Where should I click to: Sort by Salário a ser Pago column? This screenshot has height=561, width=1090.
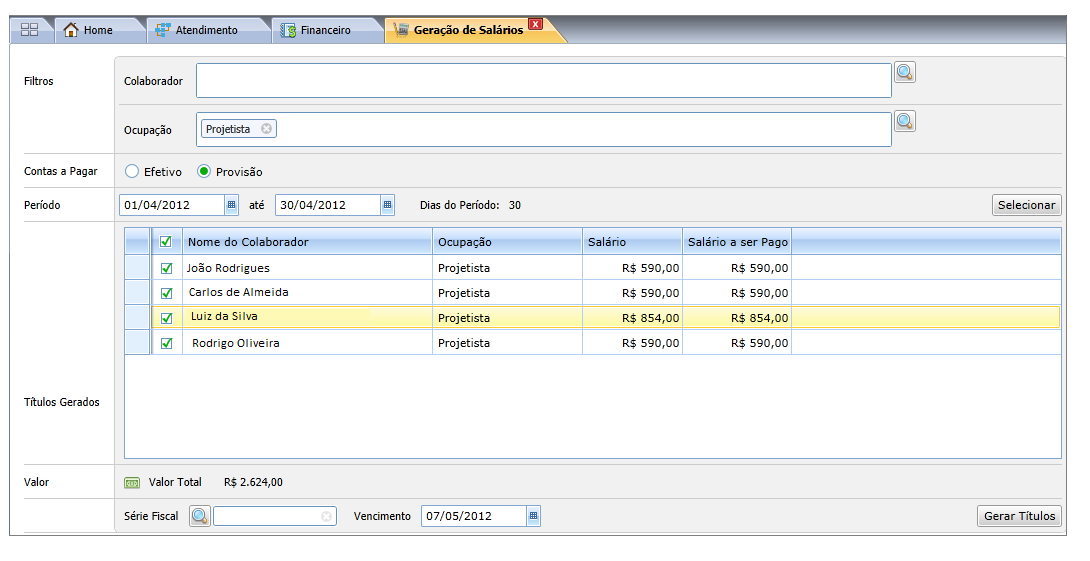(x=738, y=242)
